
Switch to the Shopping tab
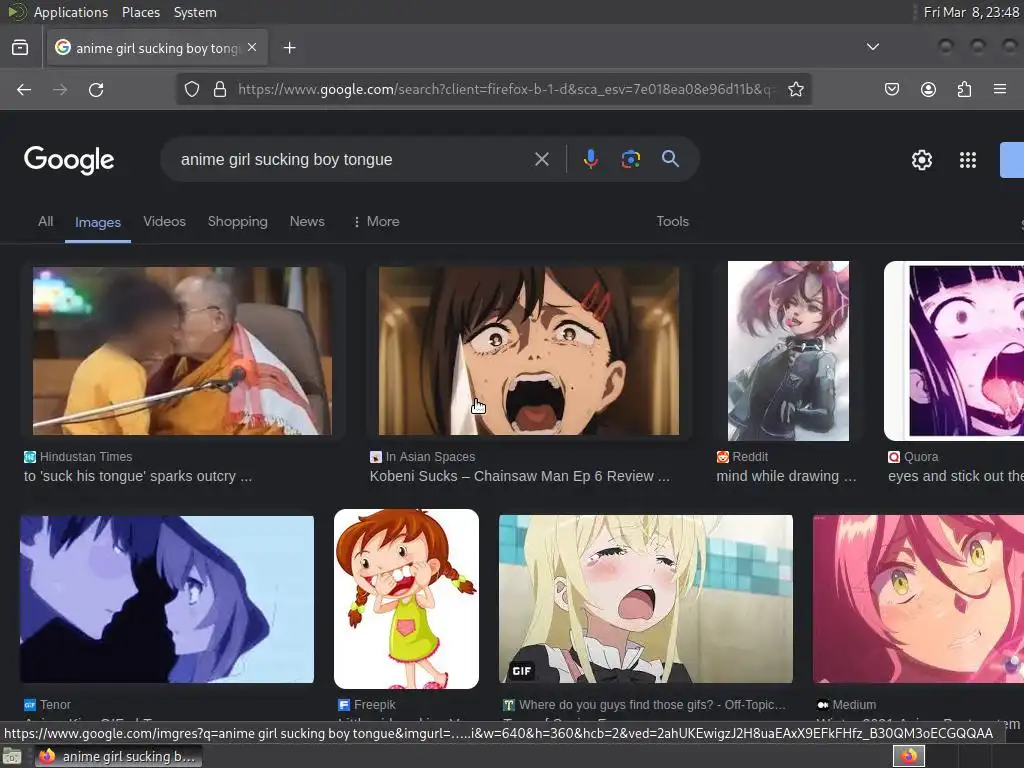238,221
